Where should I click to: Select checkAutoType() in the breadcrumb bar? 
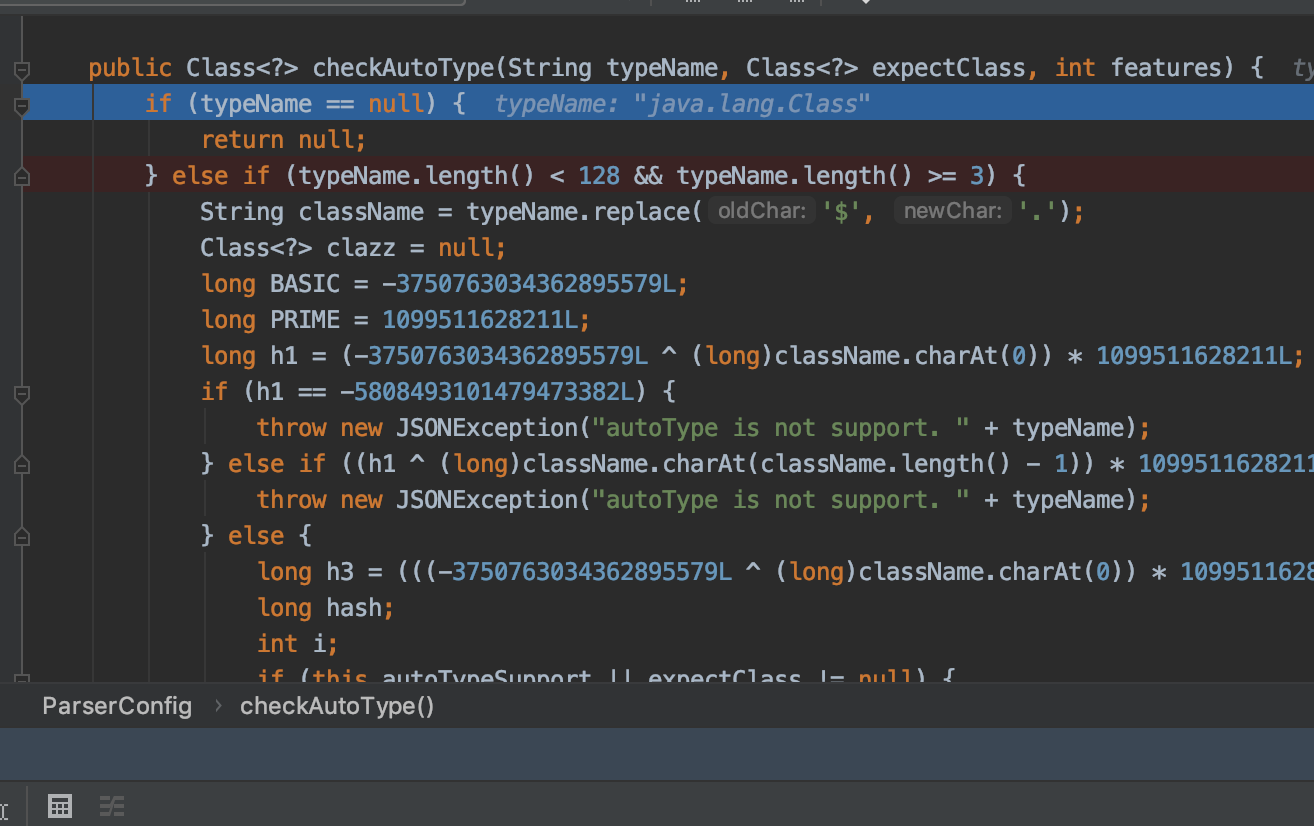[x=337, y=706]
